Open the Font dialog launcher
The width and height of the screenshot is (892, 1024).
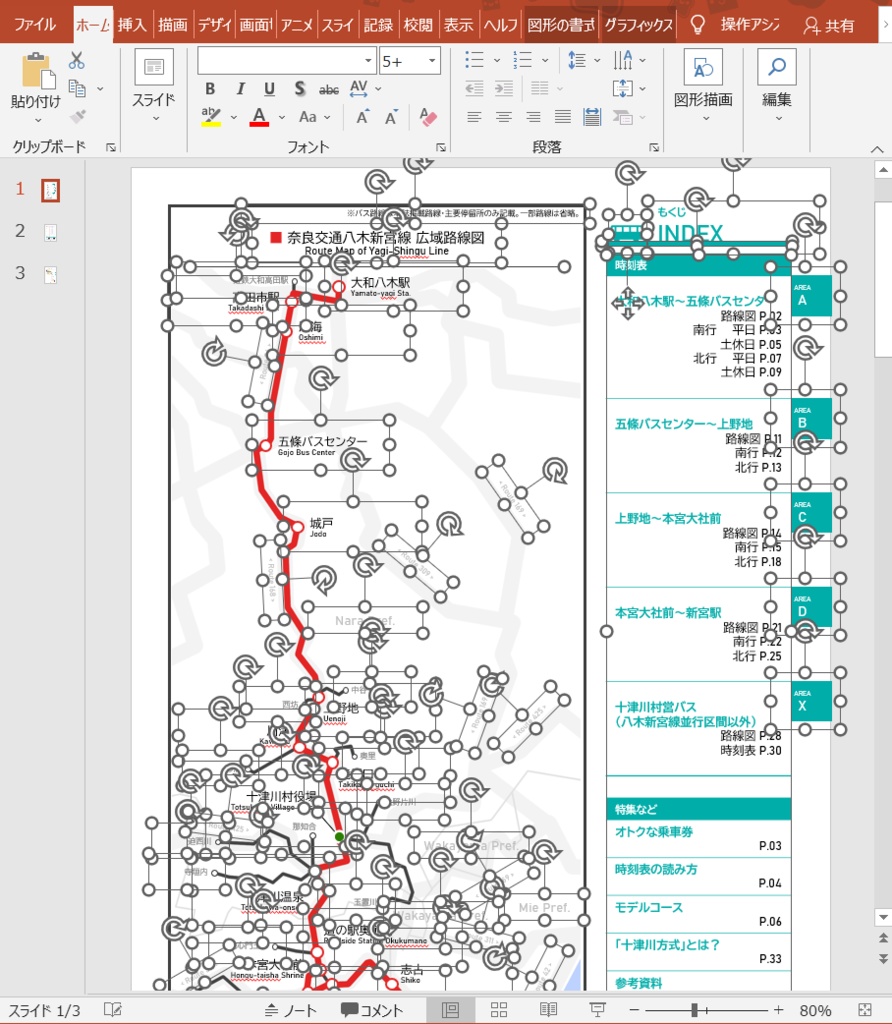coord(441,148)
